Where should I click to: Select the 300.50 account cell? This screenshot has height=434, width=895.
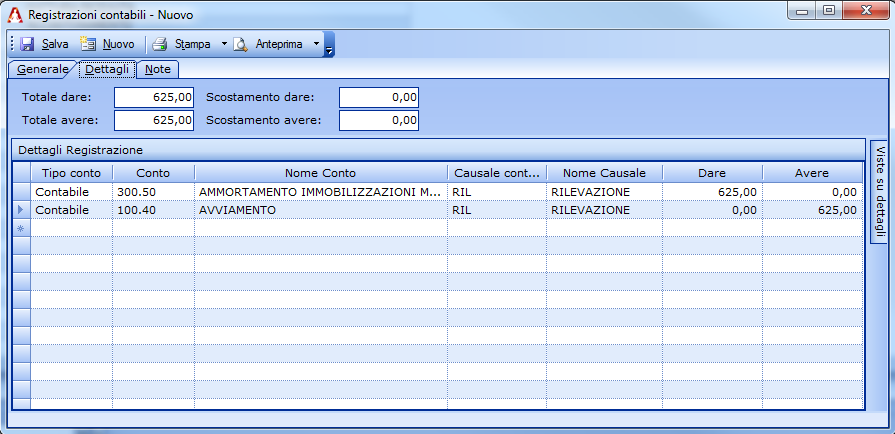click(x=153, y=192)
